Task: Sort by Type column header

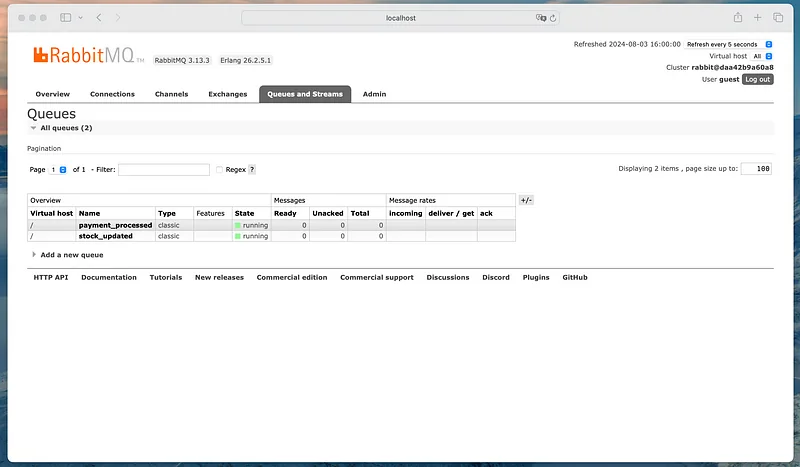Action: 167,213
